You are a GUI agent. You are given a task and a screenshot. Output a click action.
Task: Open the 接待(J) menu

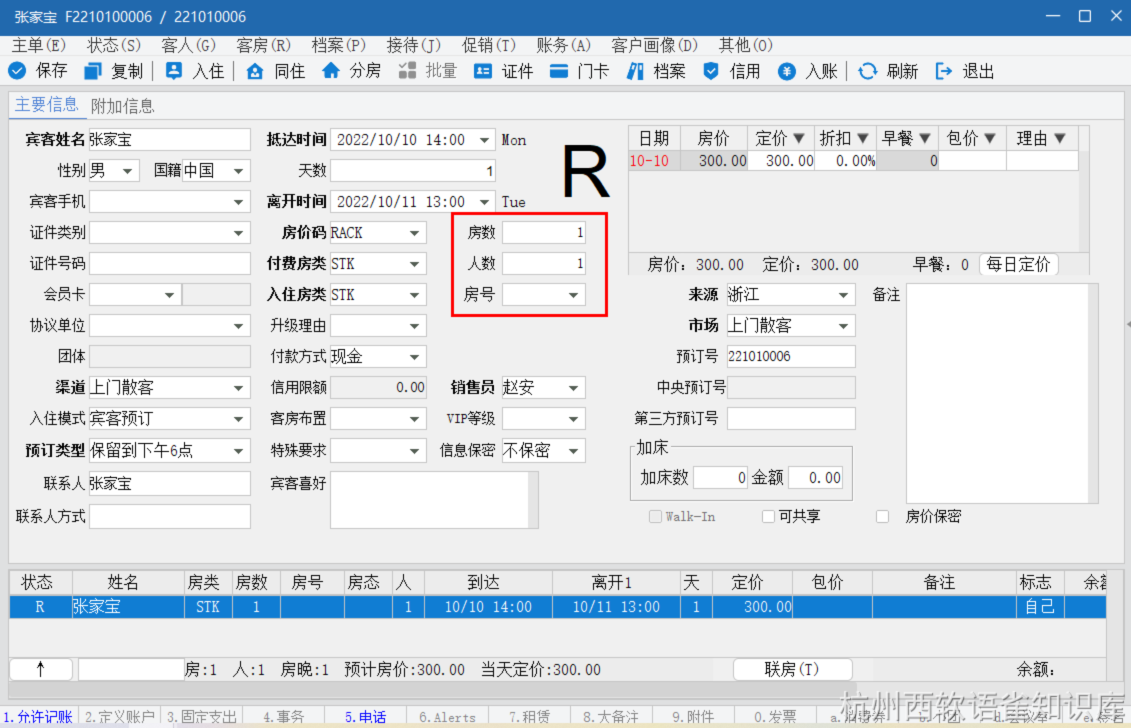click(414, 45)
